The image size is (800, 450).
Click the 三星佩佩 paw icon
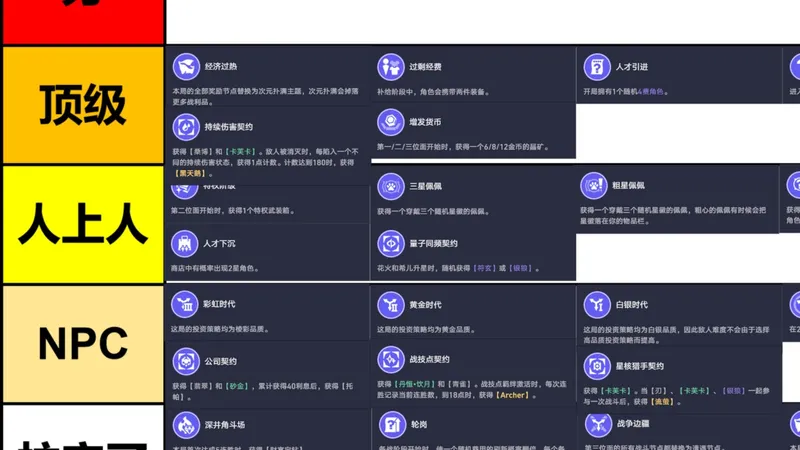[390, 186]
